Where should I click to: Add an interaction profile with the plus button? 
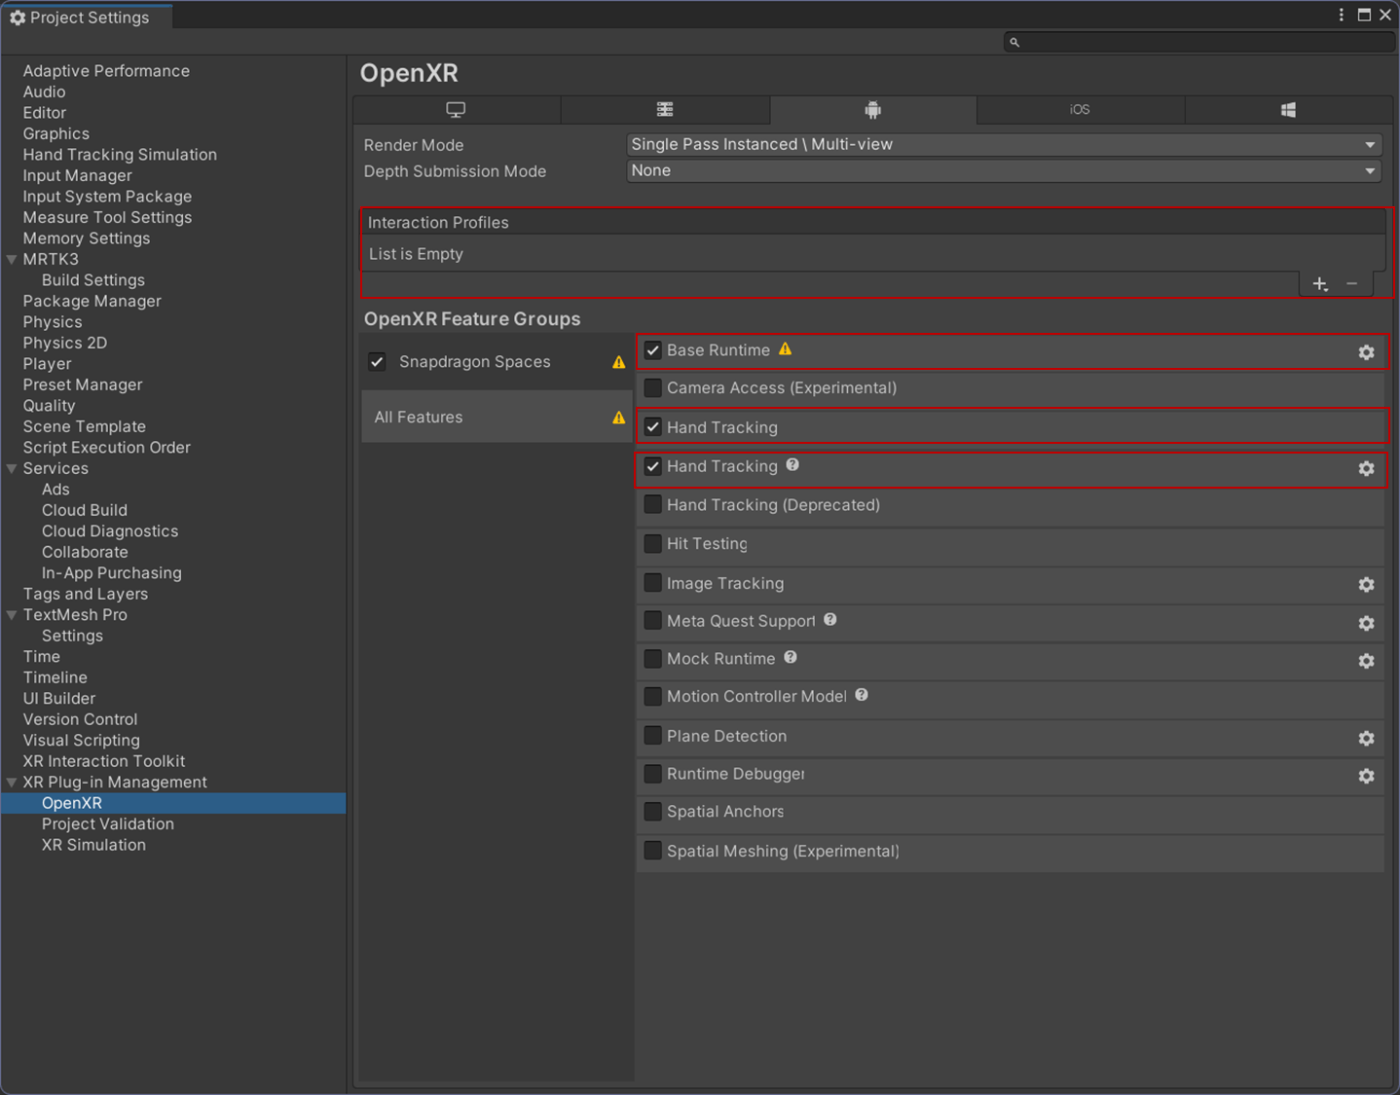pos(1320,284)
